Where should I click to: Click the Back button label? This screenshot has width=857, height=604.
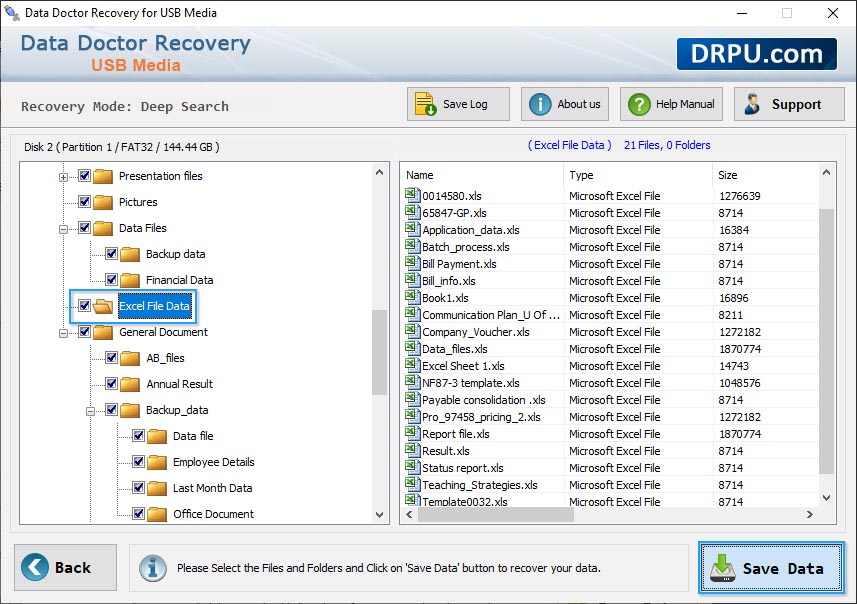coord(73,568)
